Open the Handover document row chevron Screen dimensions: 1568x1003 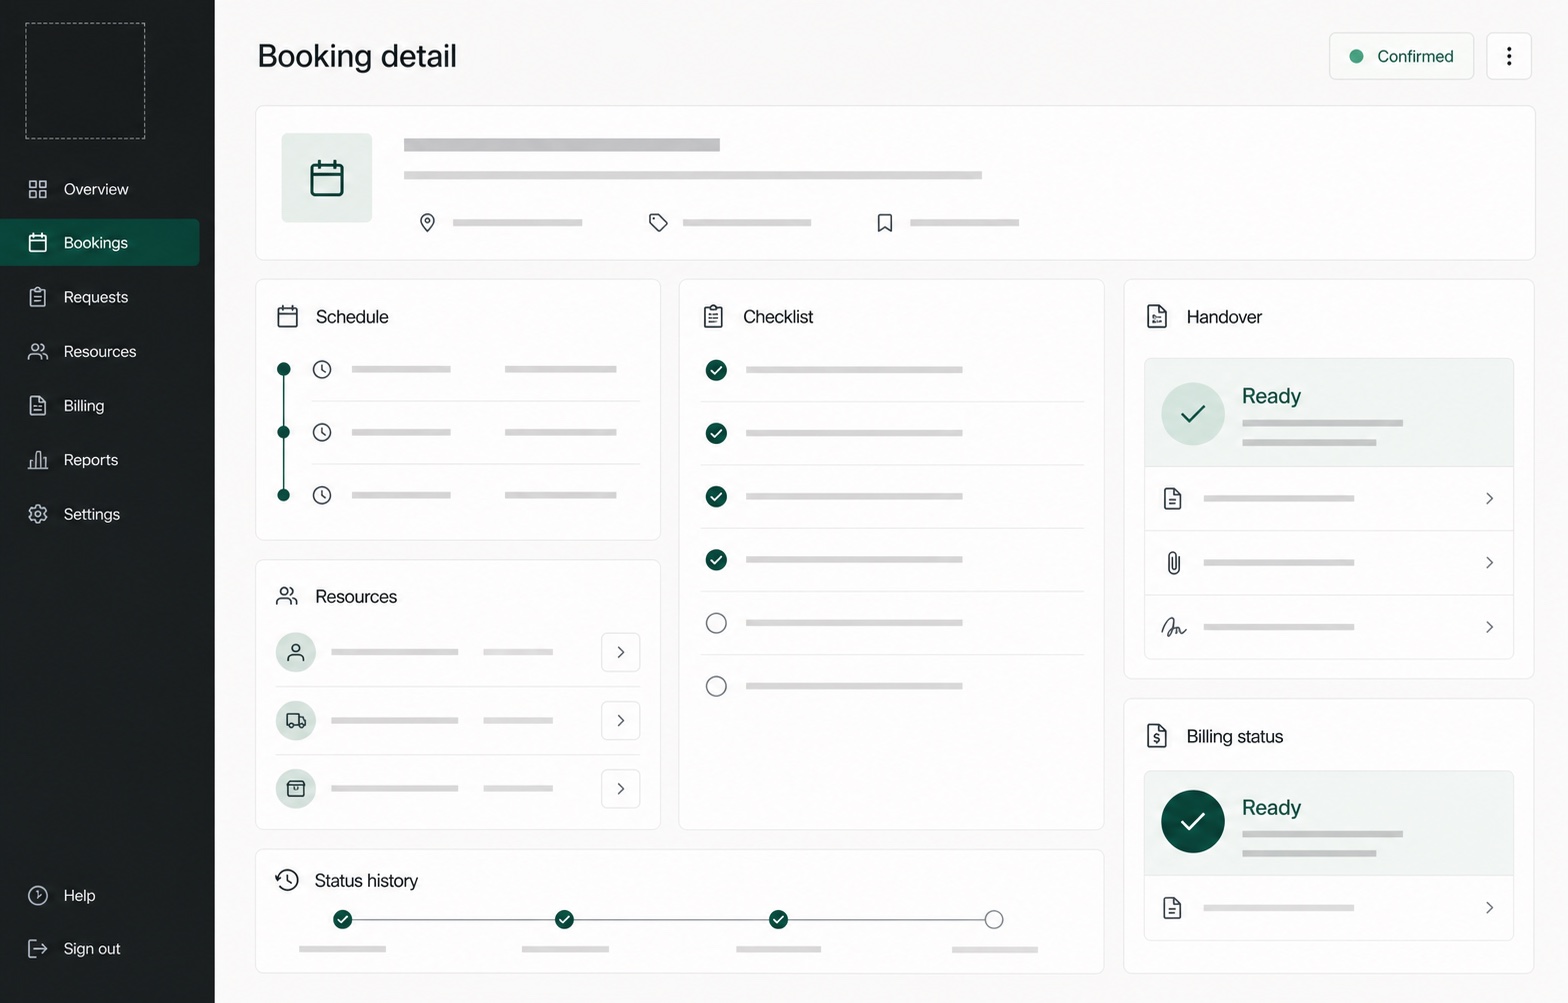pos(1489,498)
